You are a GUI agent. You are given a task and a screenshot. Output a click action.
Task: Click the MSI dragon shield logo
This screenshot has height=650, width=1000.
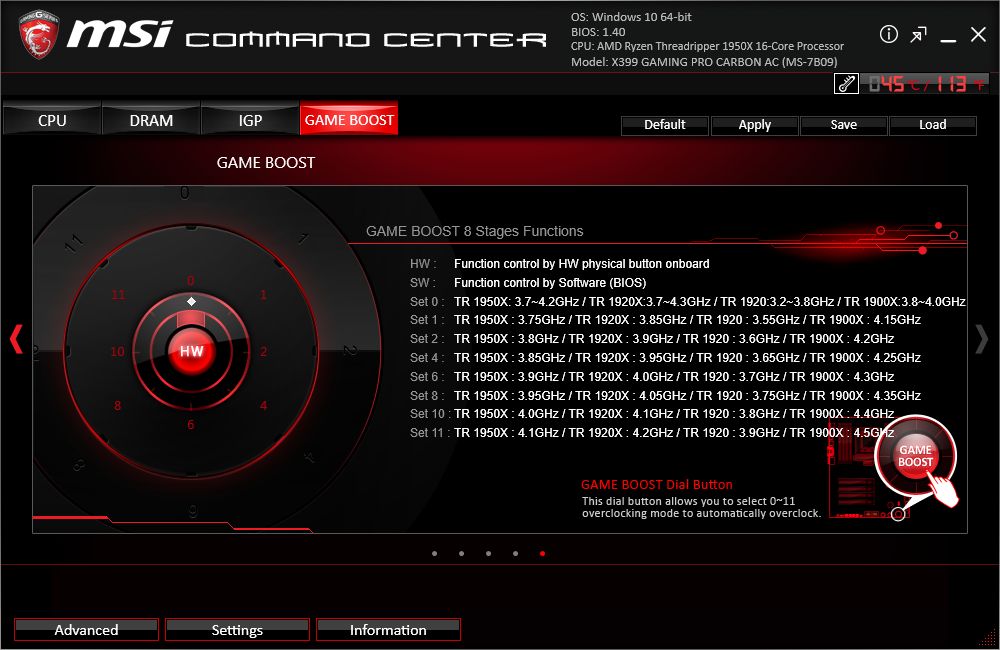[x=39, y=34]
